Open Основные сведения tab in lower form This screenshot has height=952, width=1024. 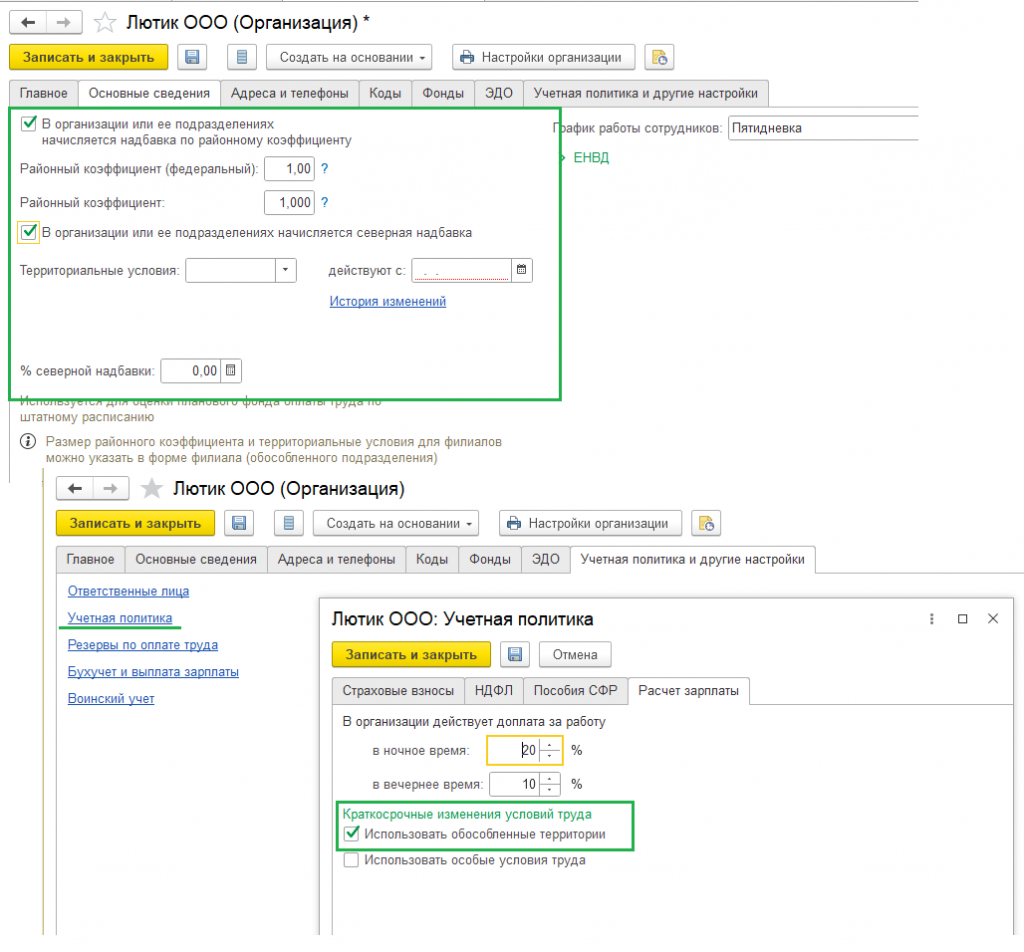[196, 560]
